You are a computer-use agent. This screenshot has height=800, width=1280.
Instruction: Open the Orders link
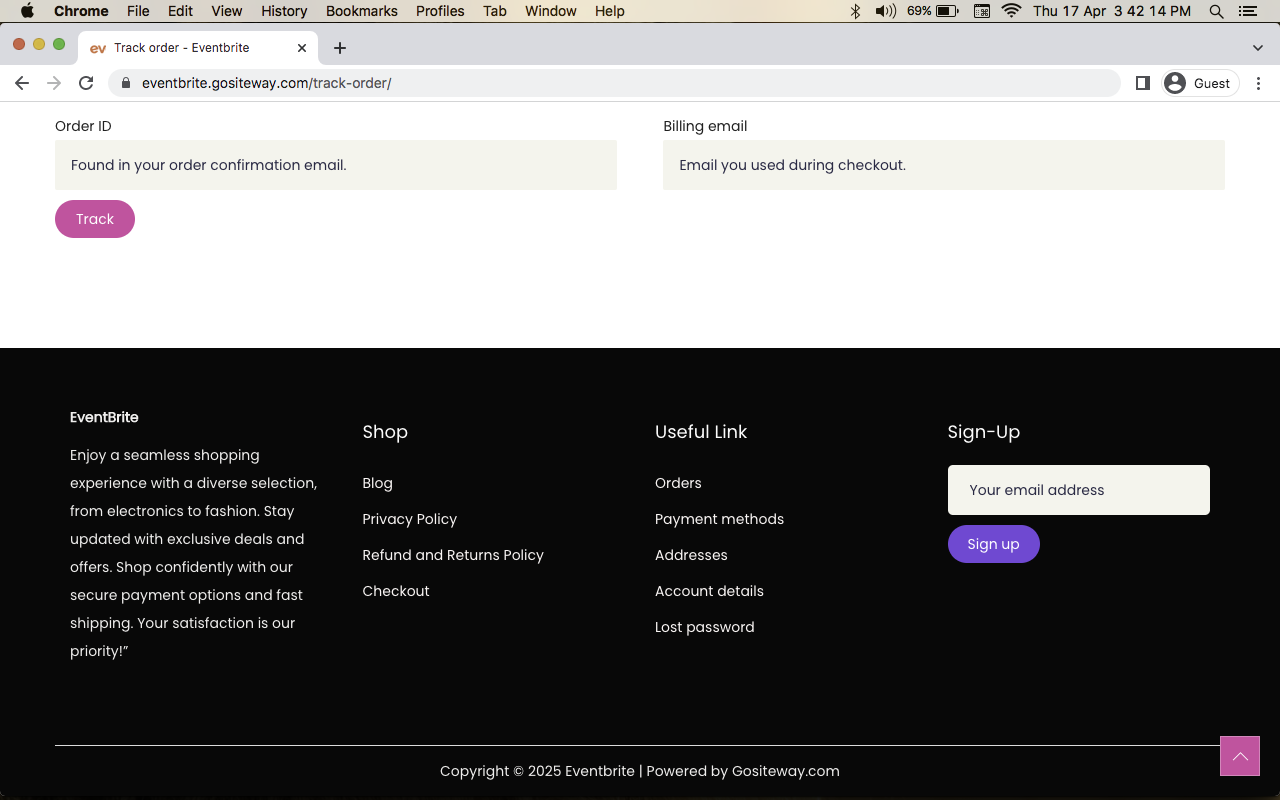[678, 483]
